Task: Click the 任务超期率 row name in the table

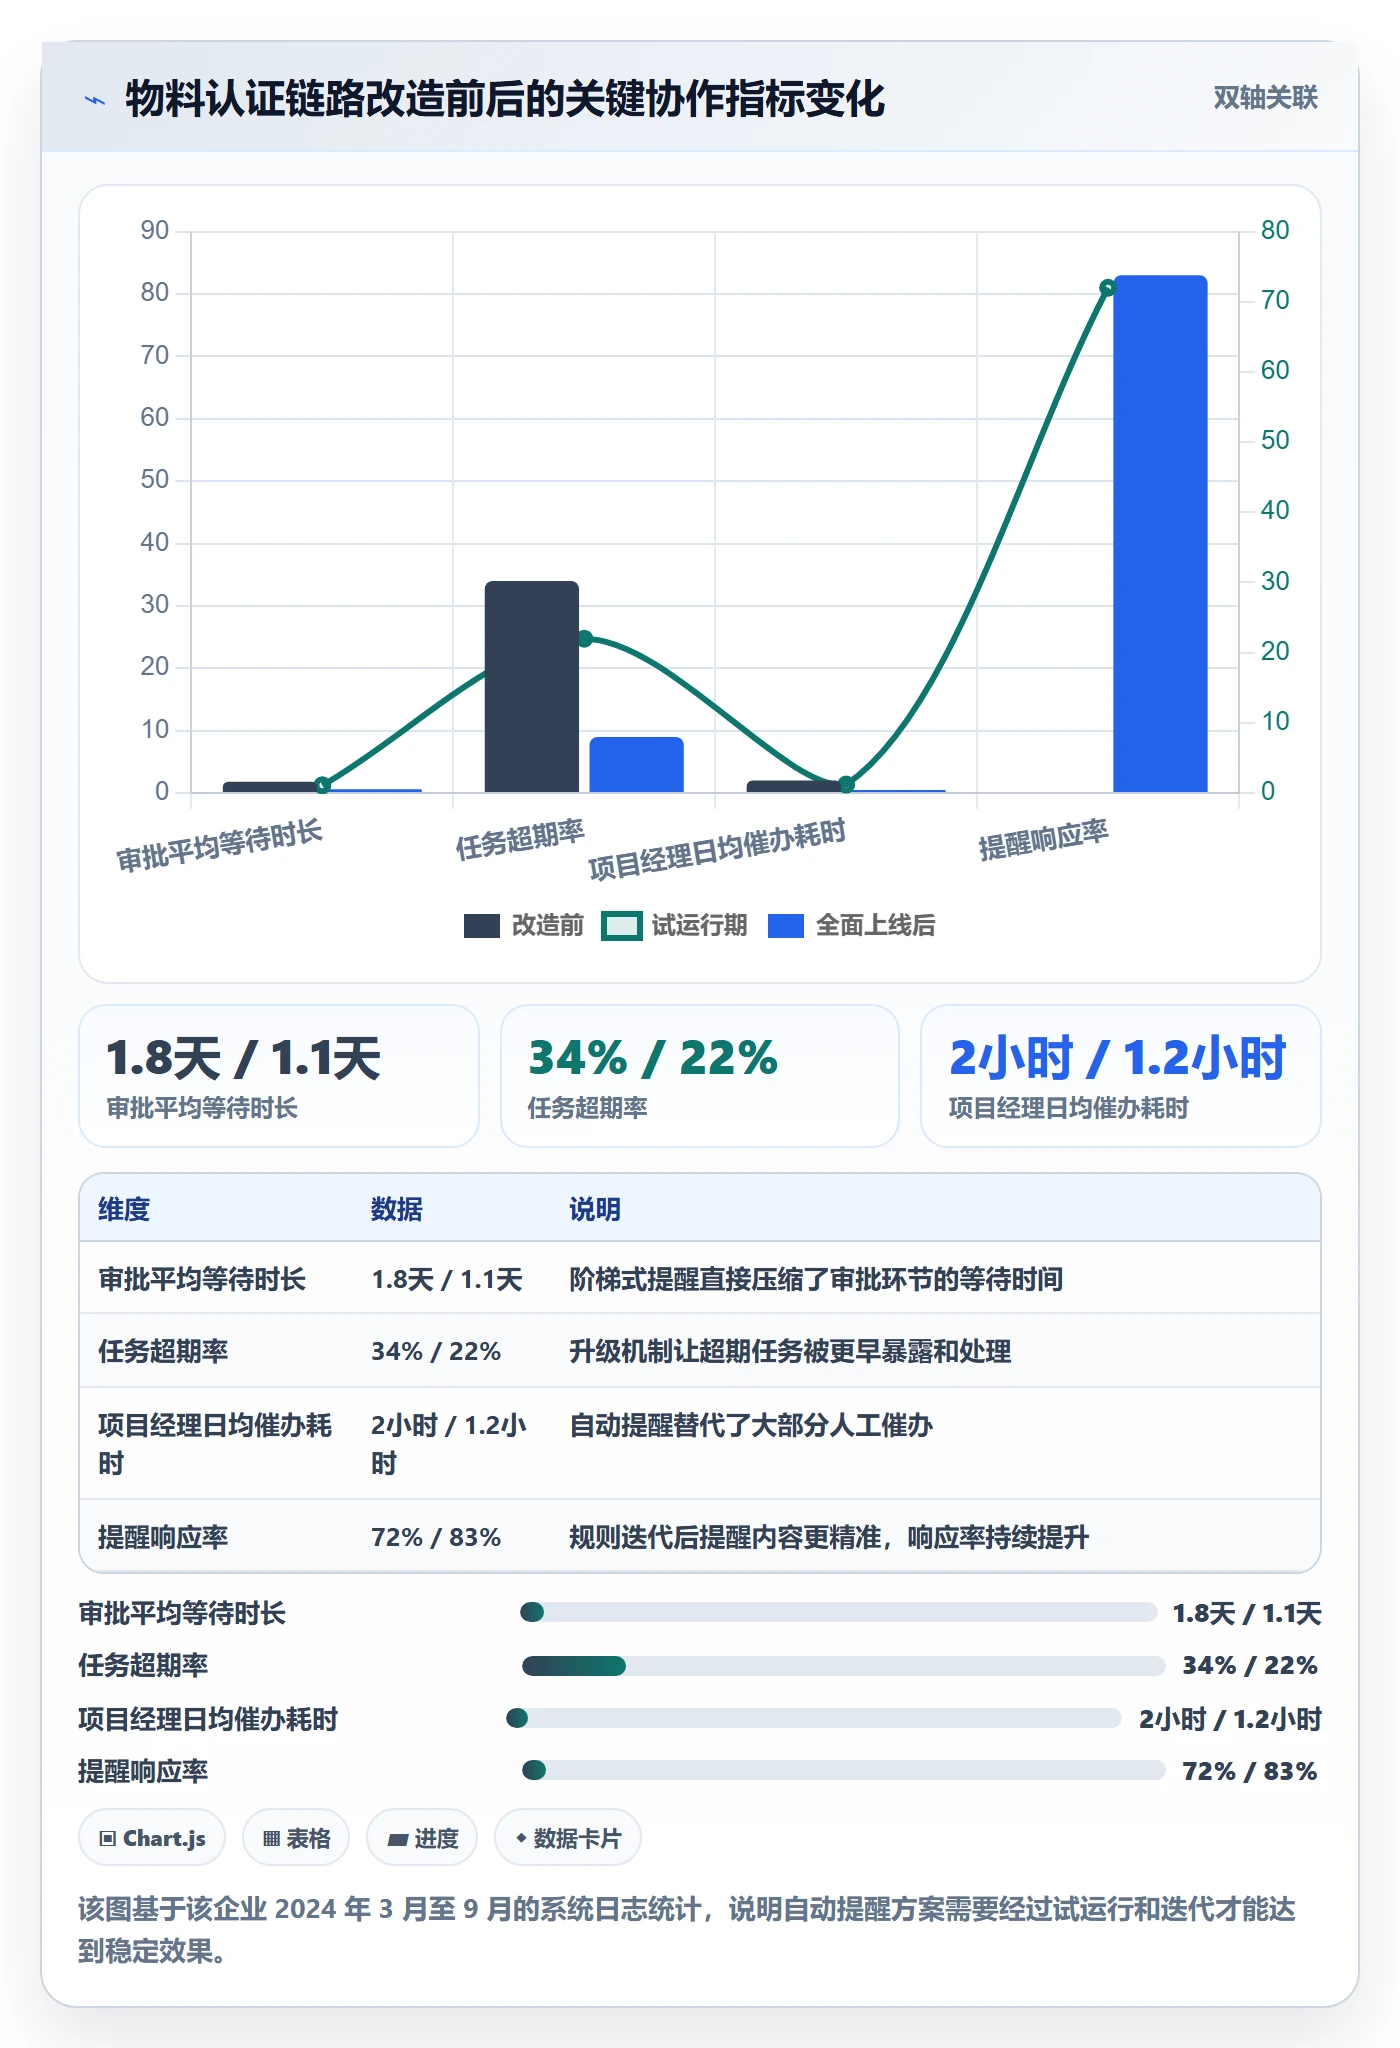Action: [x=163, y=1351]
